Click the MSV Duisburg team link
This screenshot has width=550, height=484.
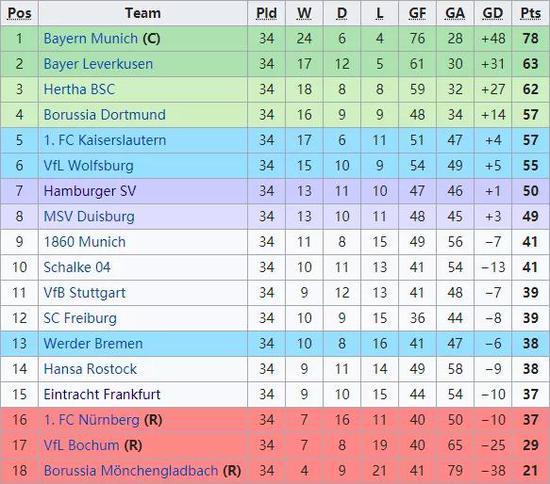[89, 217]
